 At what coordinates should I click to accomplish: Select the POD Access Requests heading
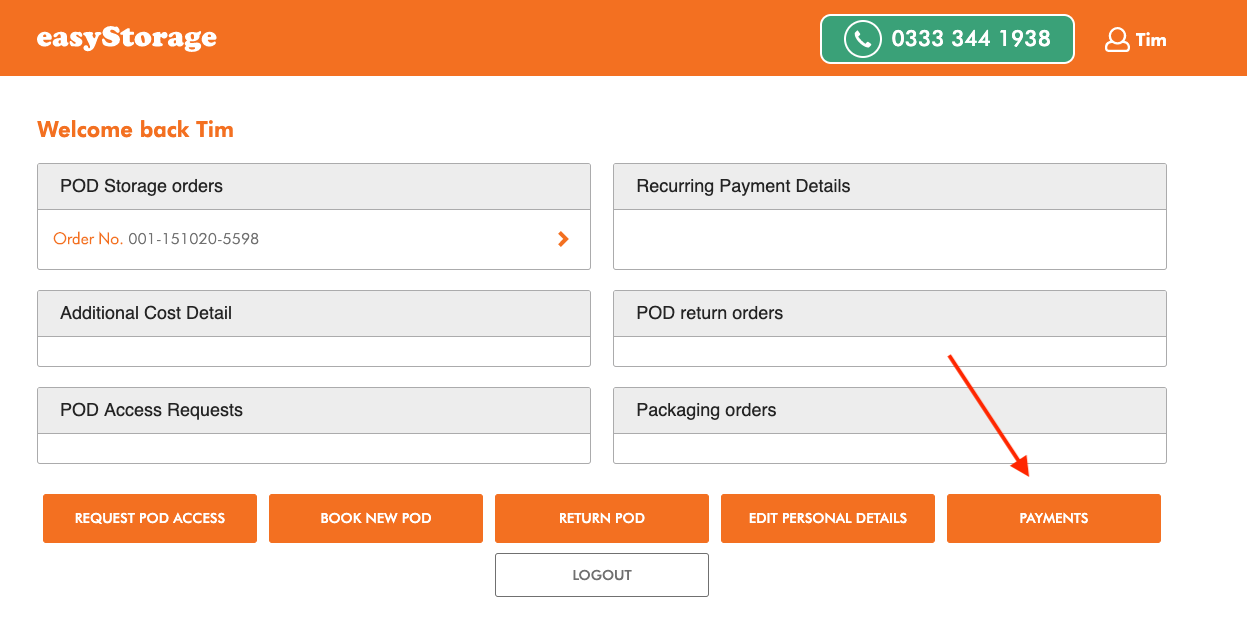click(x=151, y=410)
